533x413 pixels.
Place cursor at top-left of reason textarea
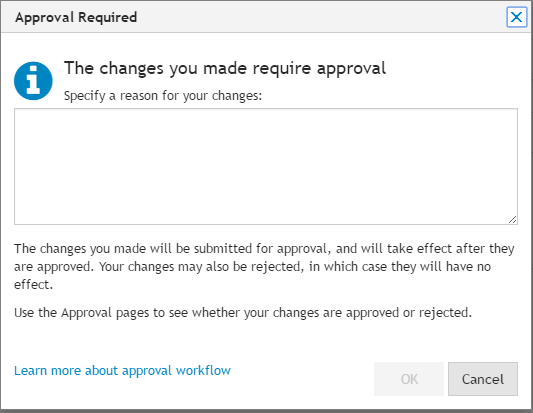(19, 114)
